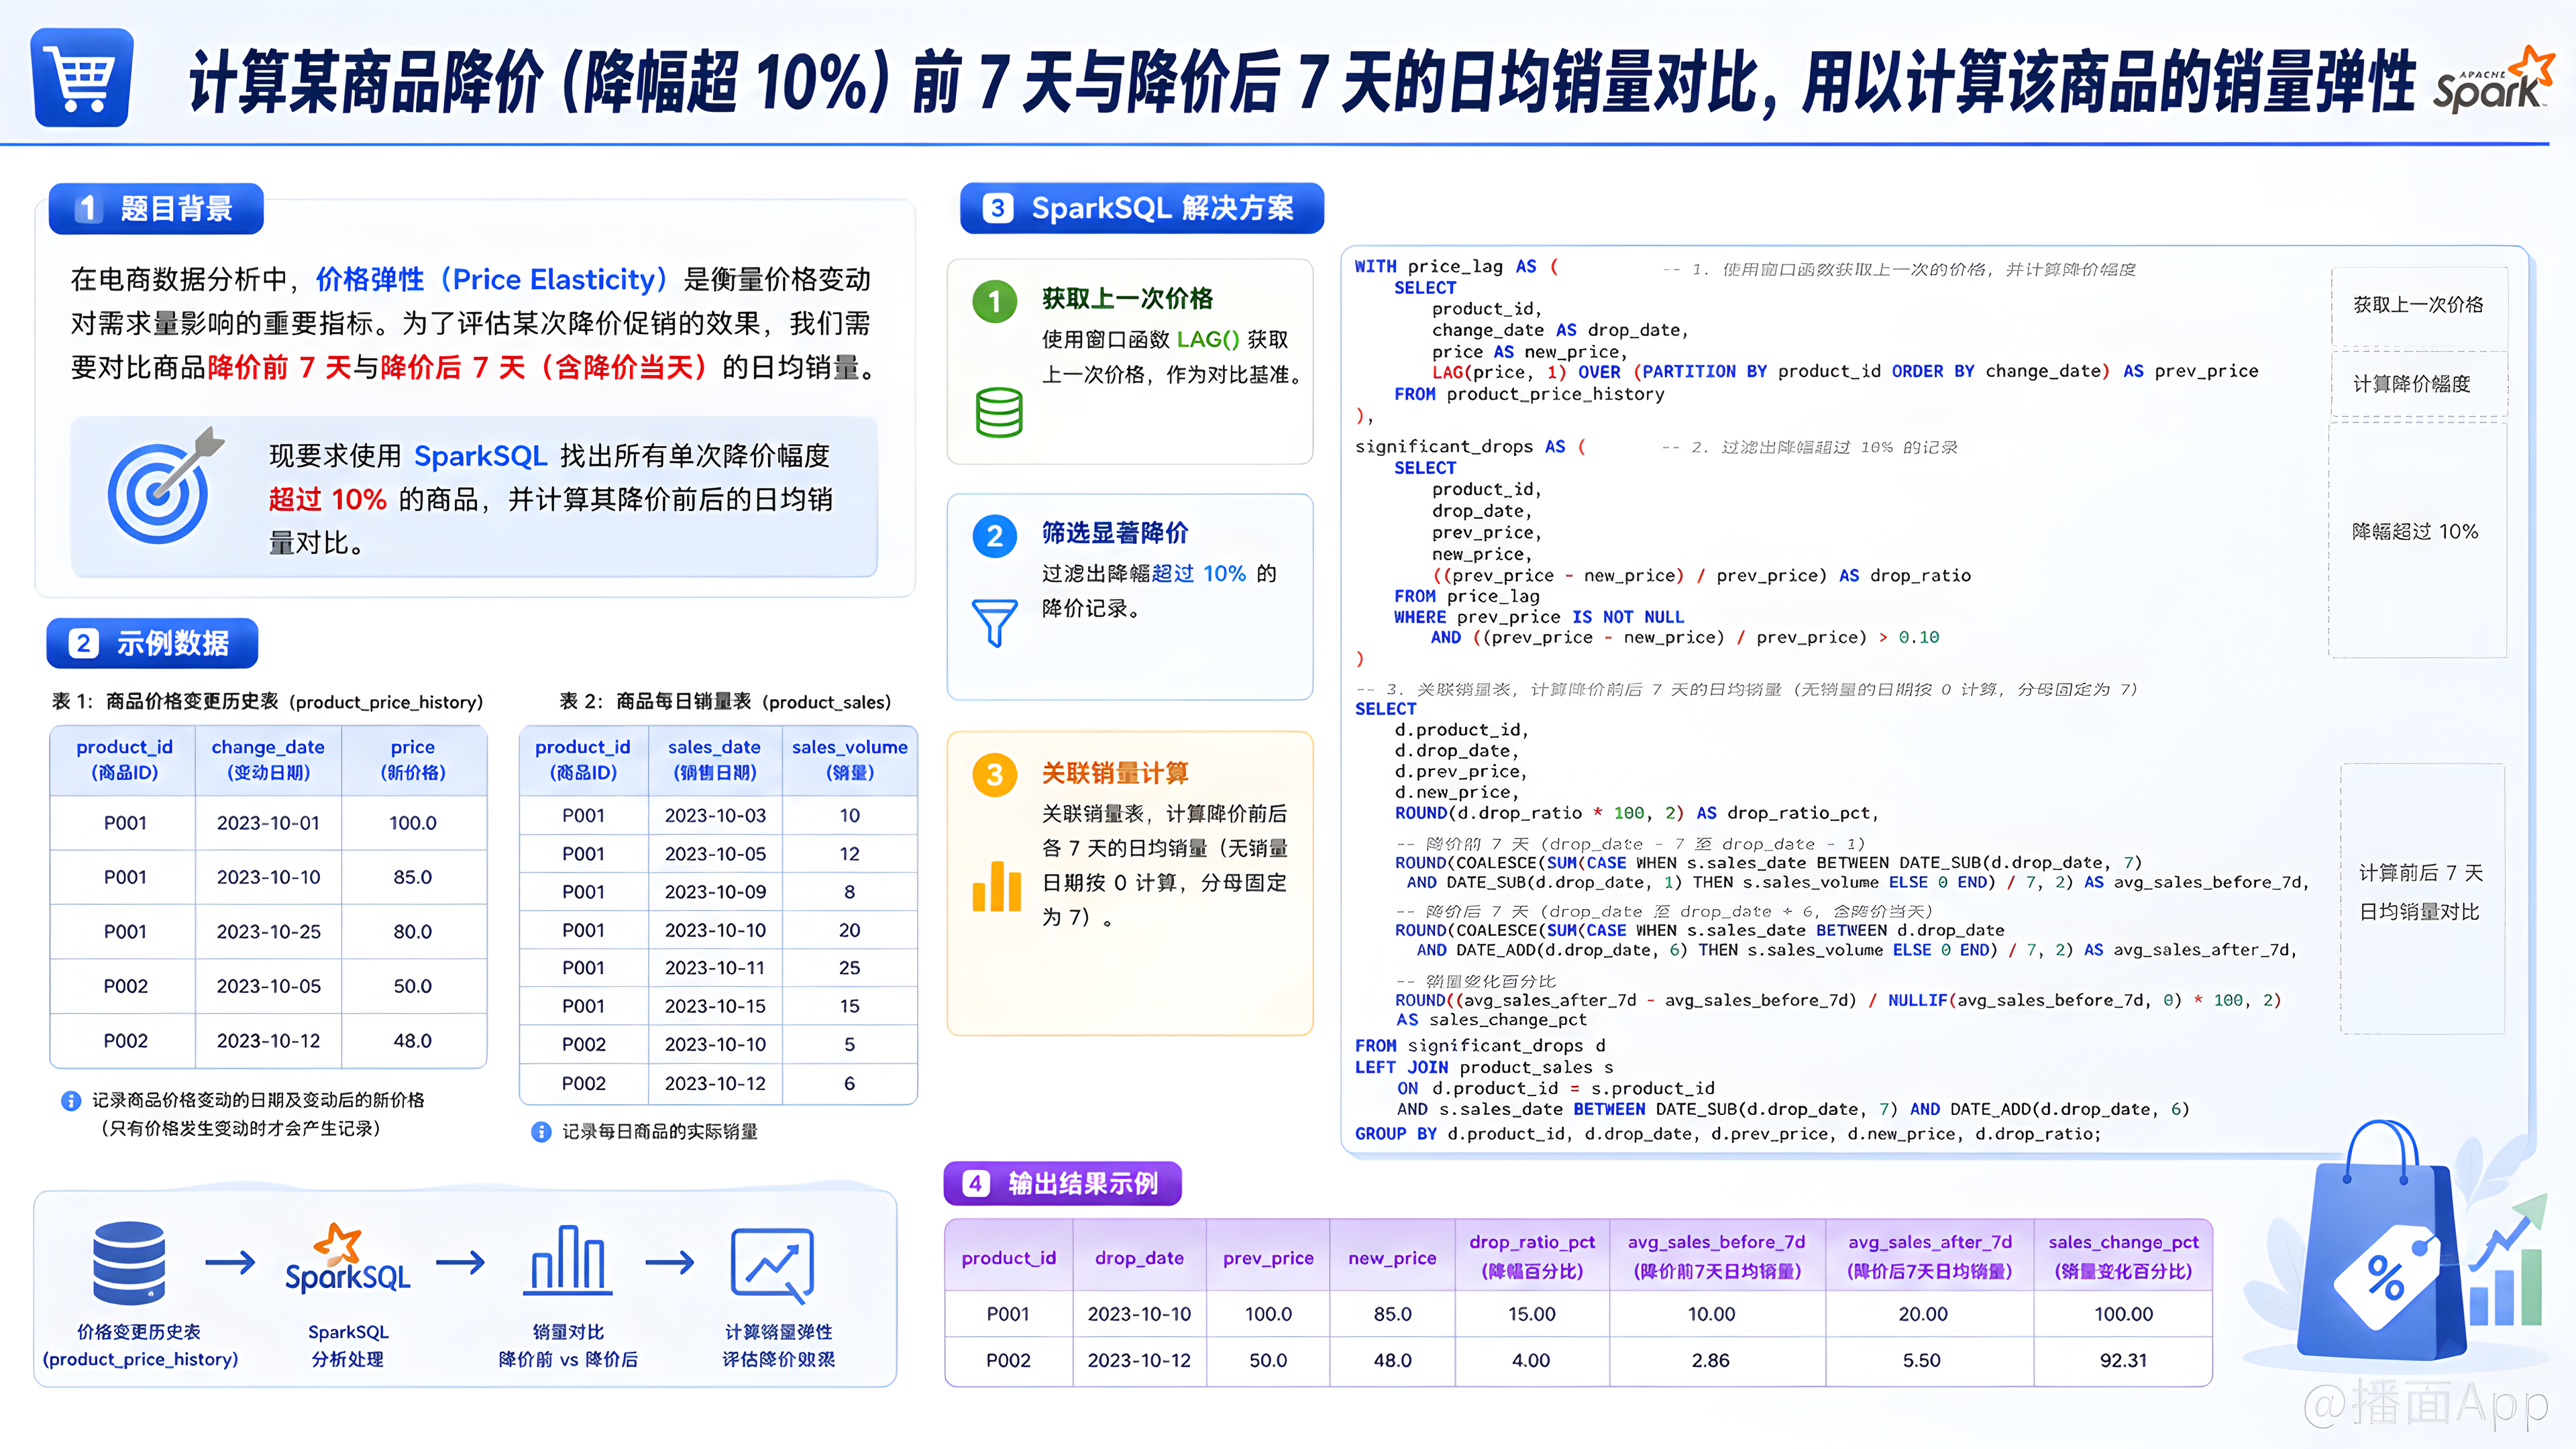Click the 92.31 result cell

tap(2123, 1361)
